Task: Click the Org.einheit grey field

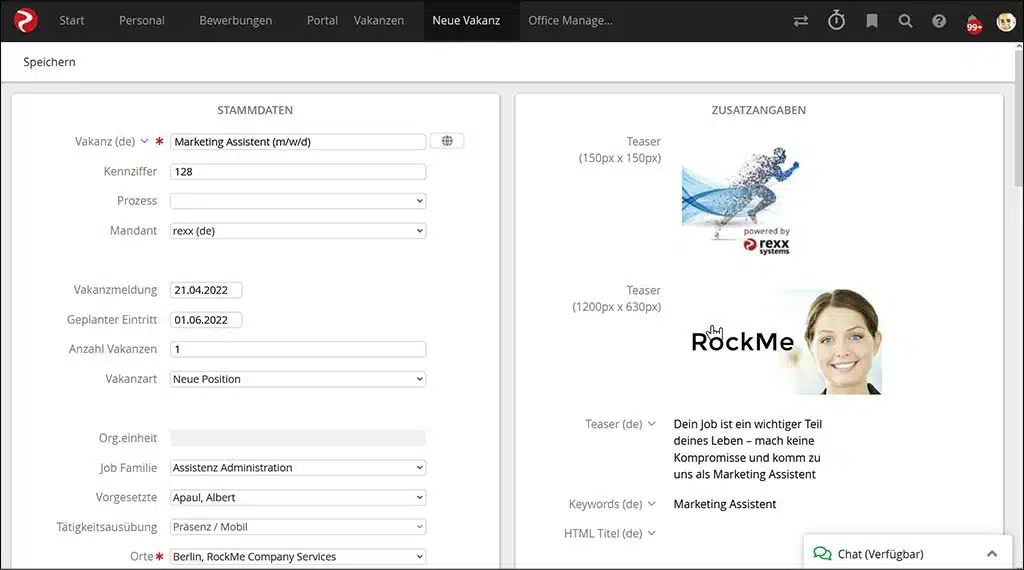Action: [x=298, y=438]
